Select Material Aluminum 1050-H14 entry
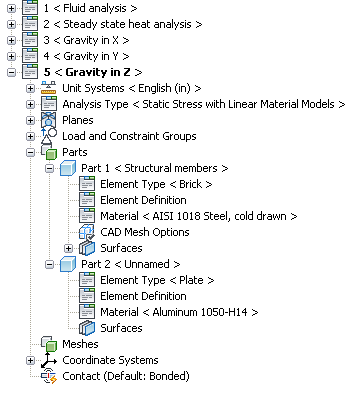The image size is (360, 395). coord(179,312)
